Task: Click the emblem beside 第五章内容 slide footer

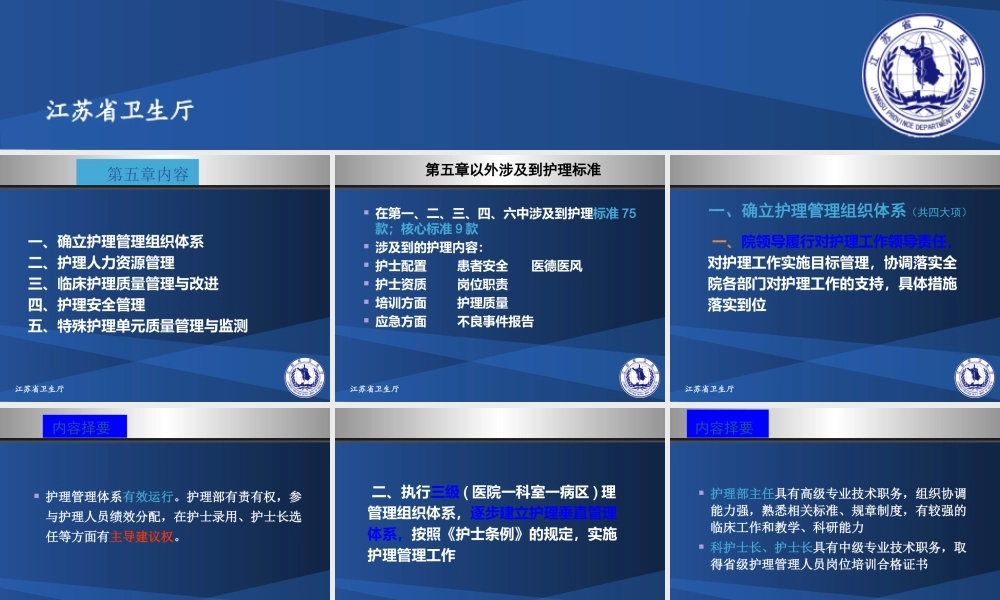Action: (x=303, y=377)
